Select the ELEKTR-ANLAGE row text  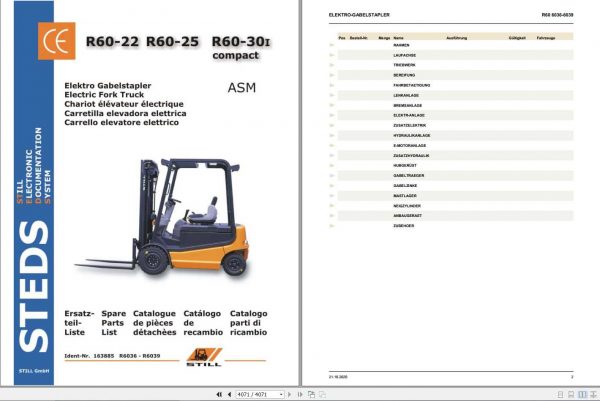click(409, 115)
